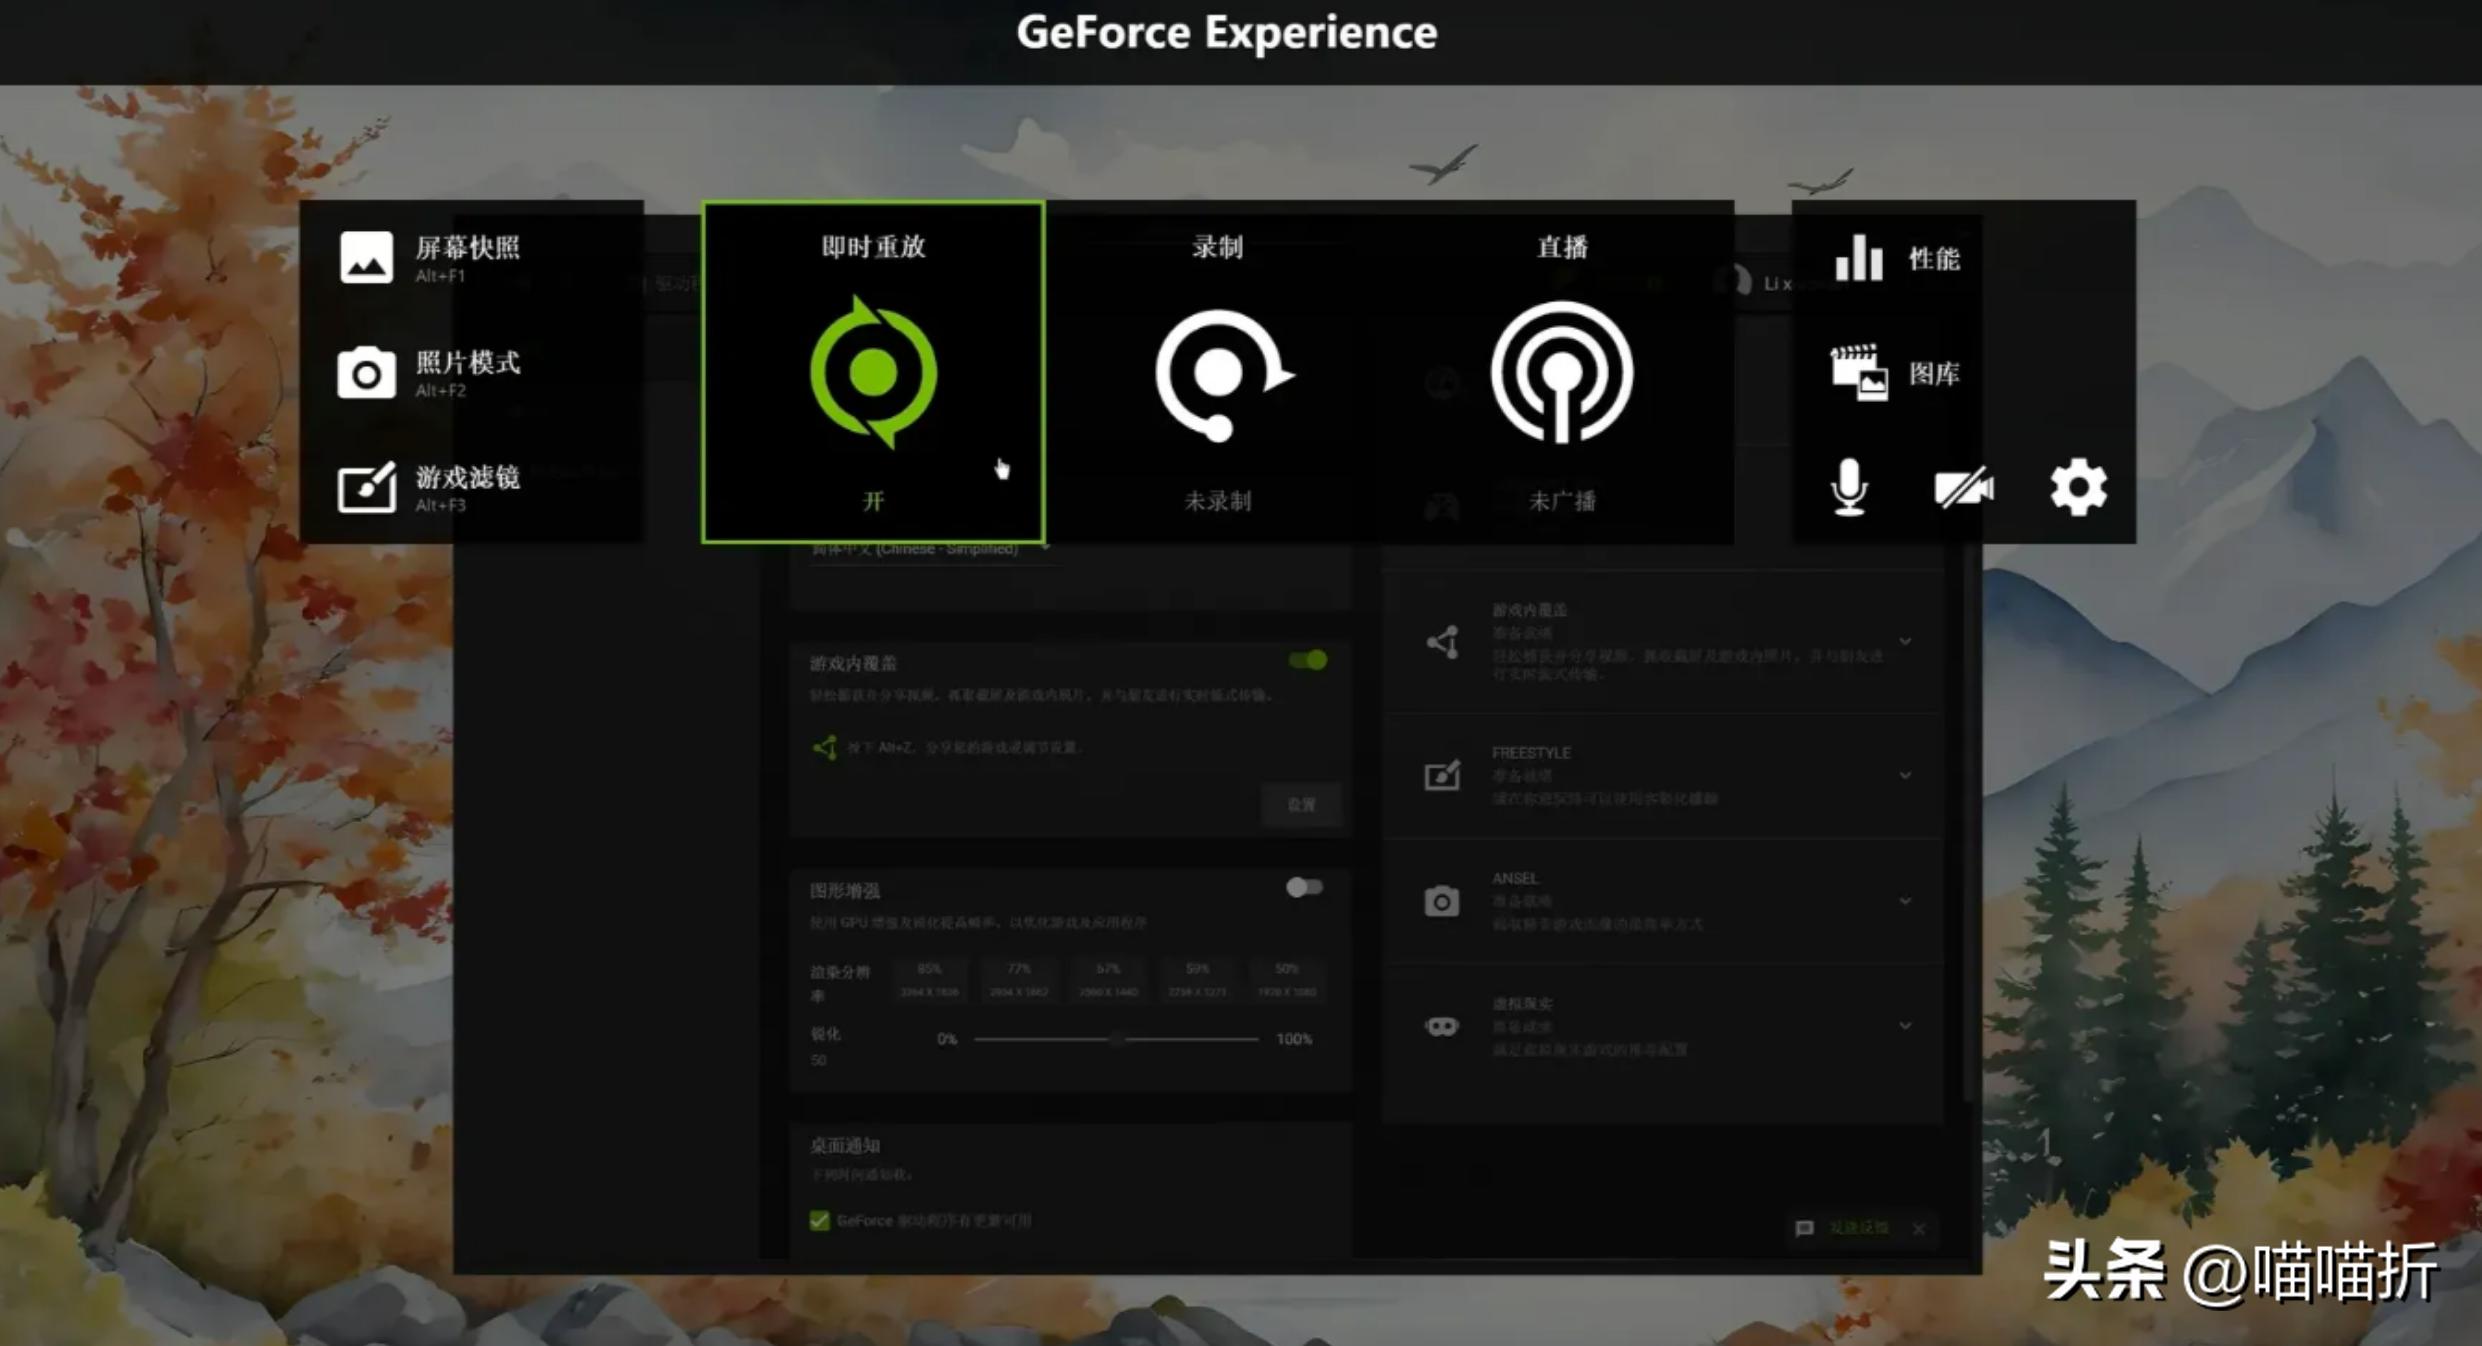Open 照片模式 photo mode
2482x1346 pixels.
click(430, 373)
